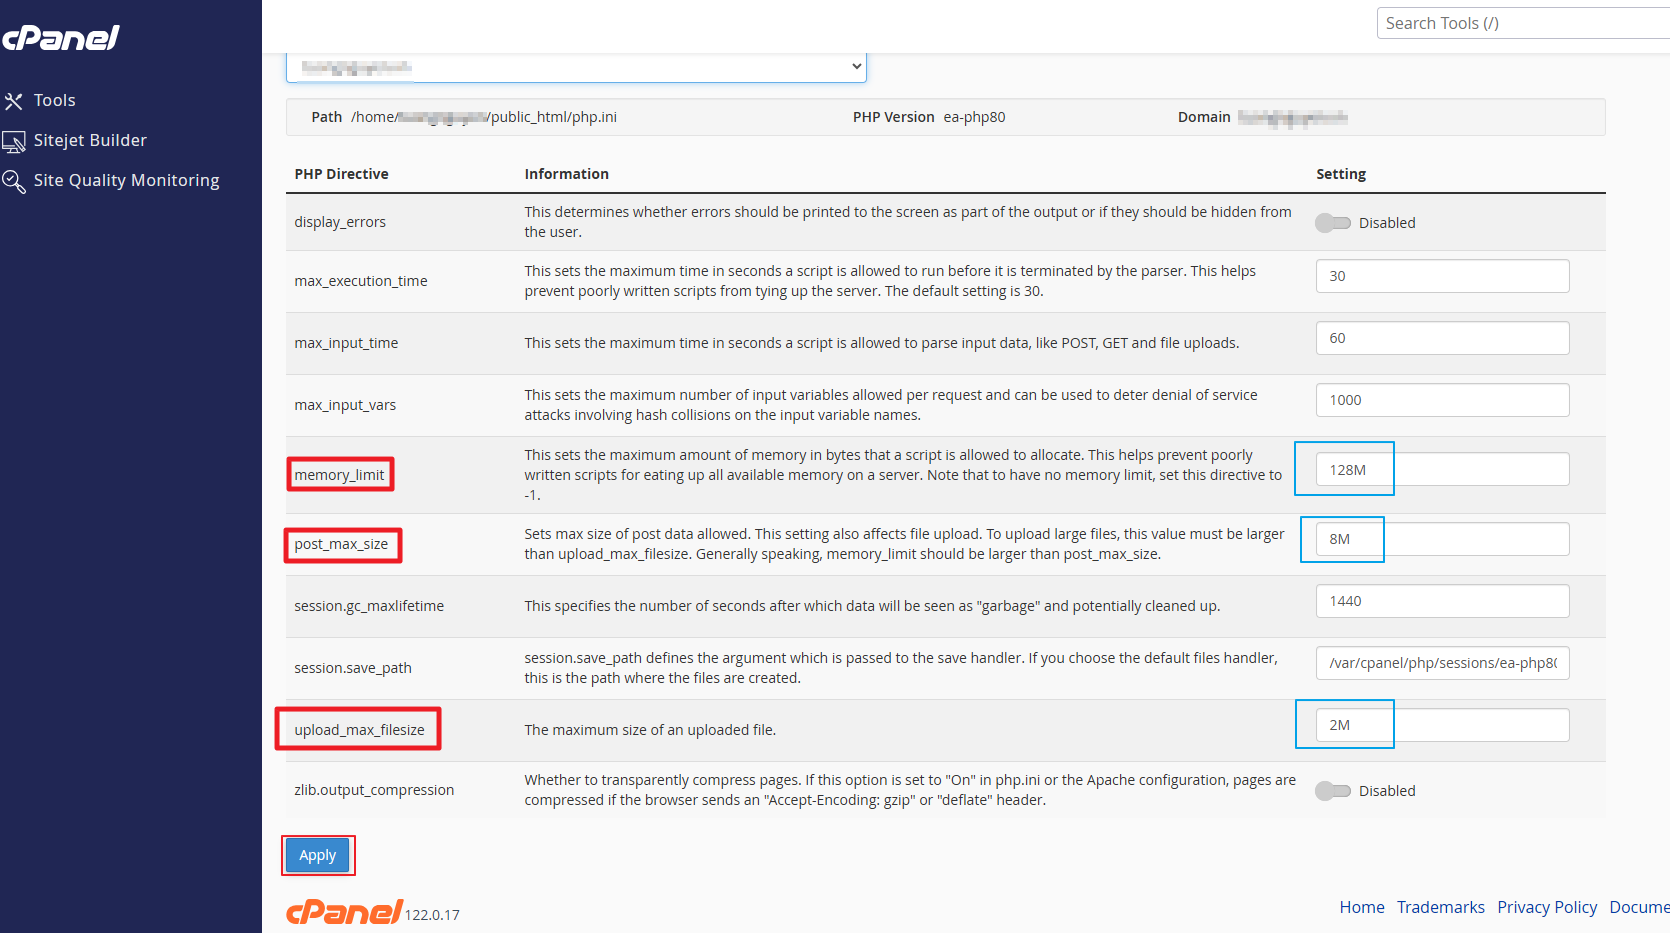1670x933 pixels.
Task: Click the memory_limit 128M field
Action: point(1442,470)
